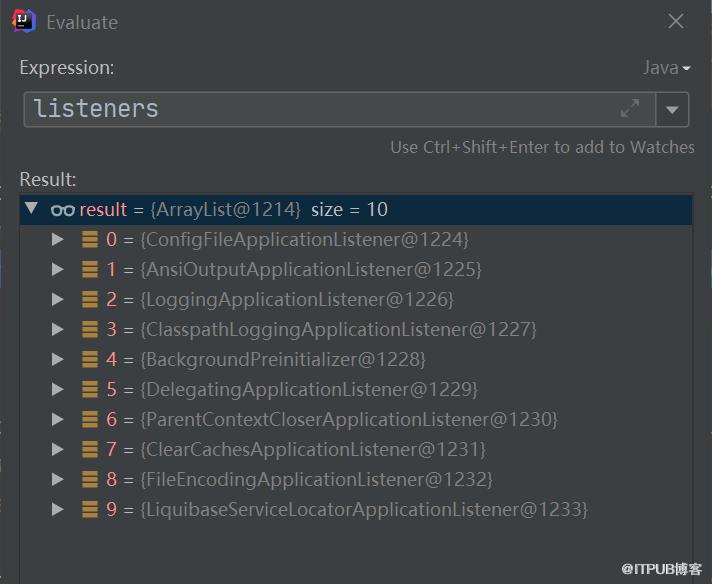Viewport: 712px width, 584px height.
Task: Close the Evaluate dialog
Action: point(676,21)
